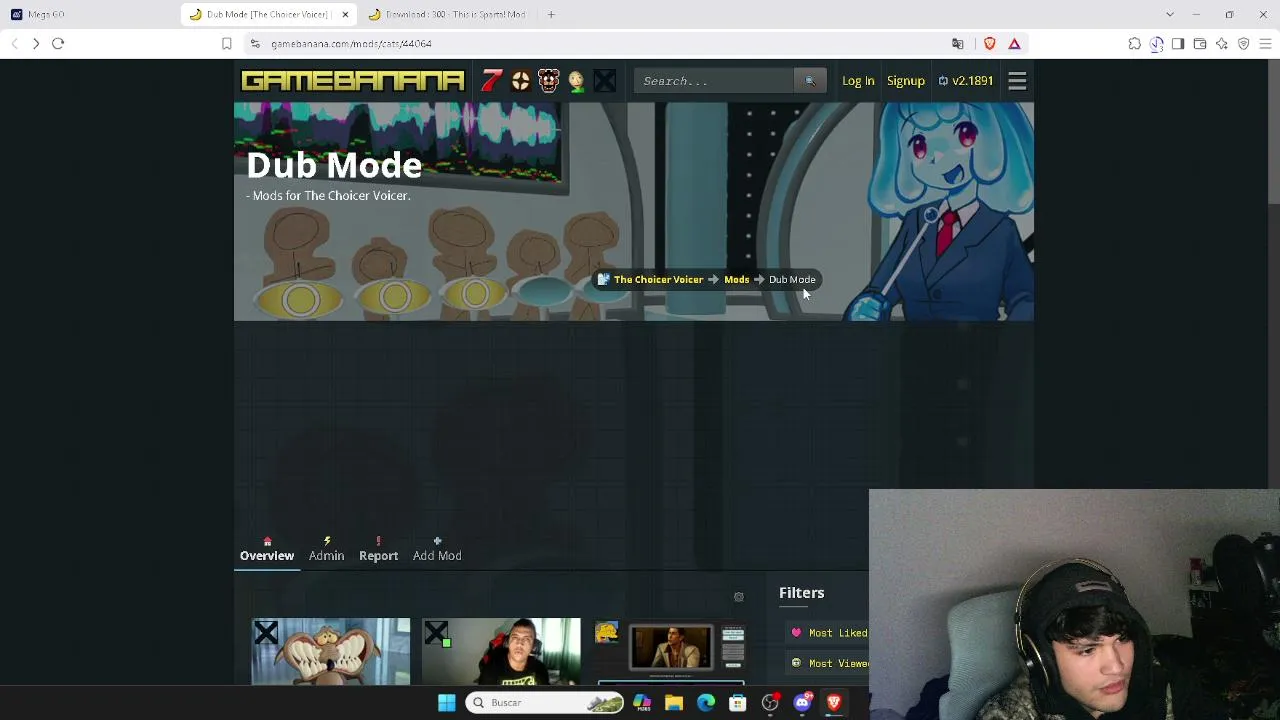1280x720 pixels.
Task: Open Microsoft Store from the taskbar
Action: tap(738, 703)
